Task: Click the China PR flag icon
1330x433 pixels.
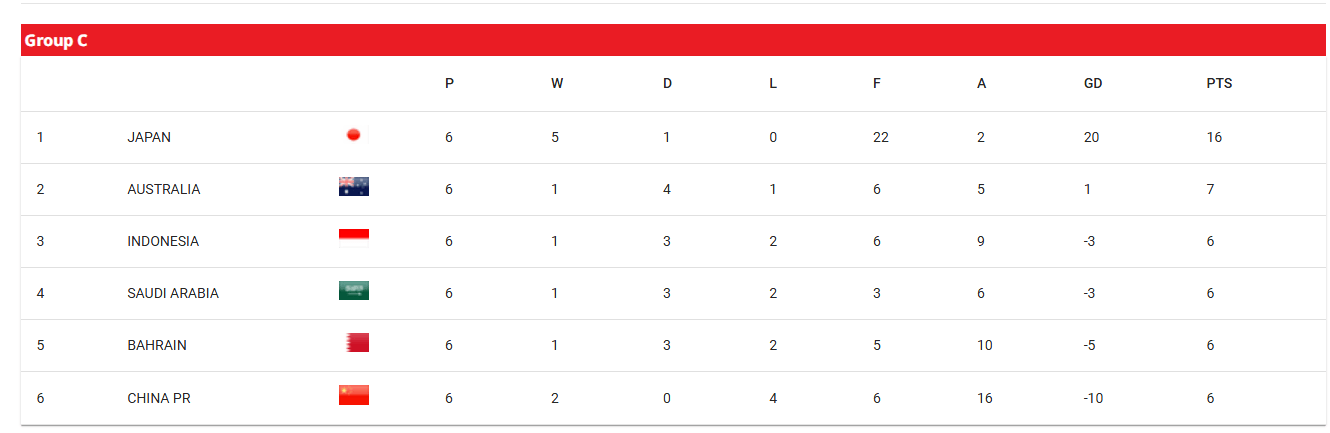Action: [x=354, y=395]
